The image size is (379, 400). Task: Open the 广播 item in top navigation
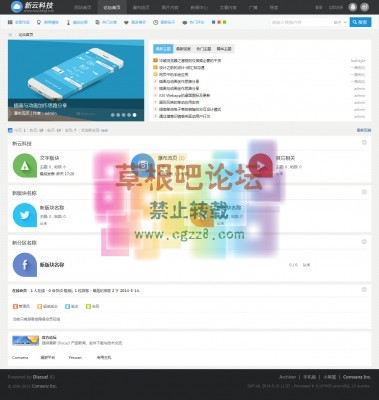tap(253, 7)
